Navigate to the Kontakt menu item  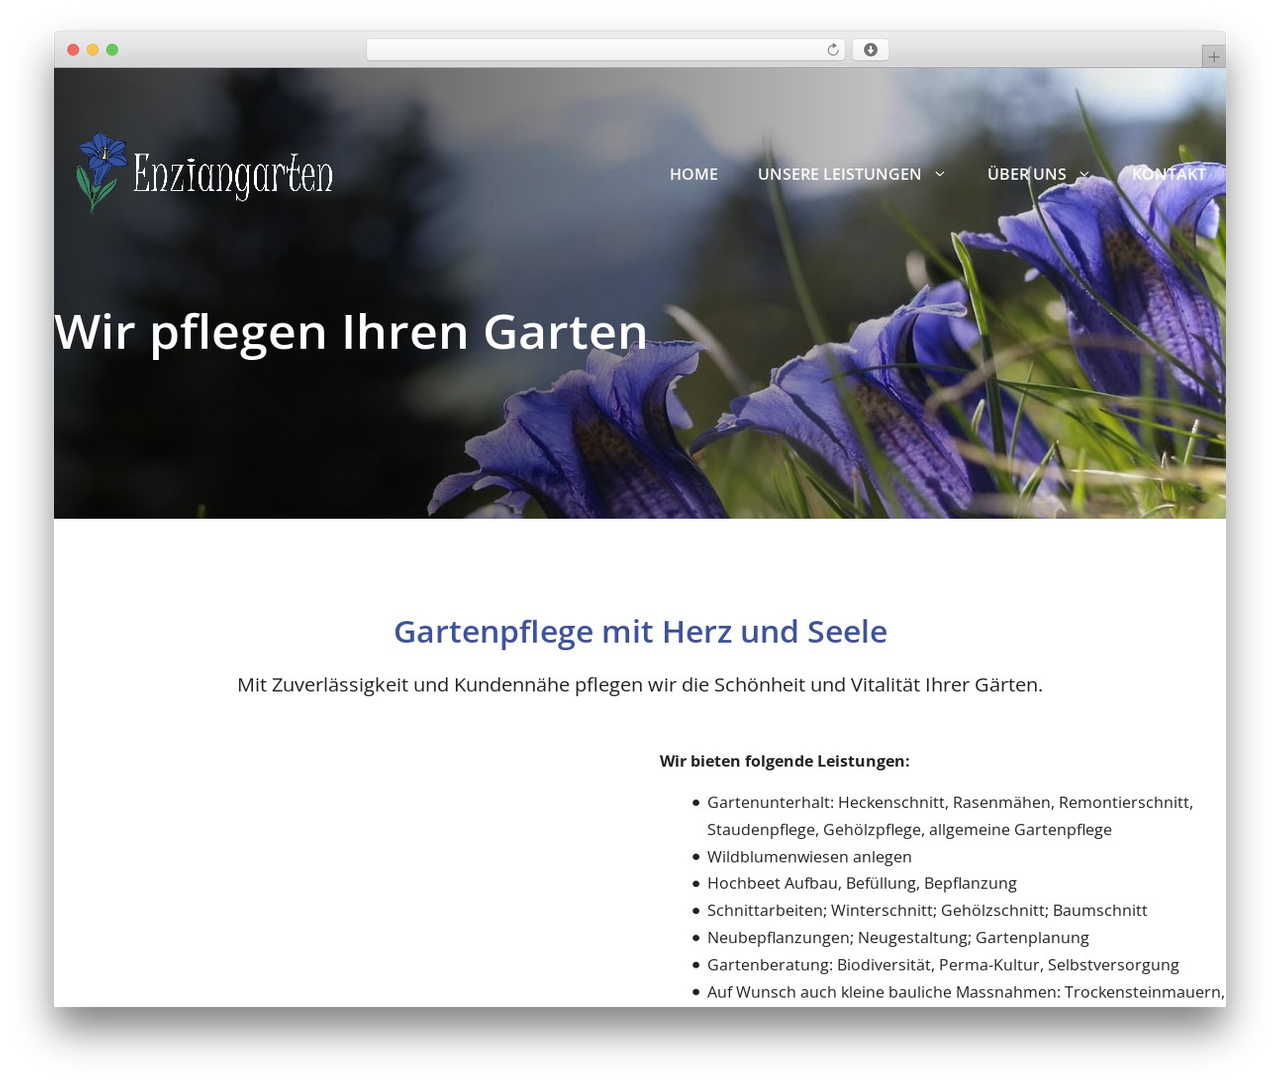(1168, 174)
